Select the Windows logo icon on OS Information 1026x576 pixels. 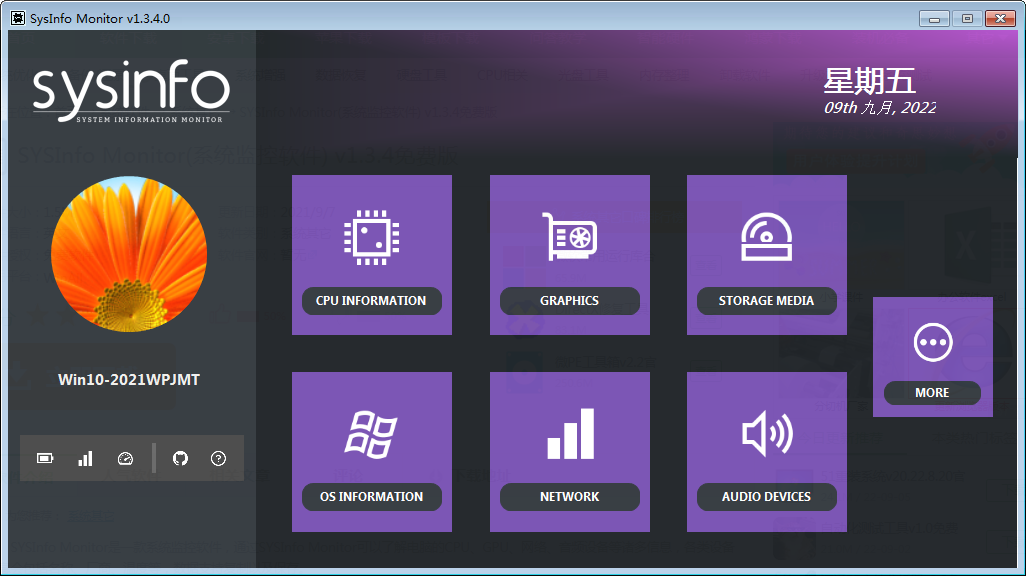point(371,434)
